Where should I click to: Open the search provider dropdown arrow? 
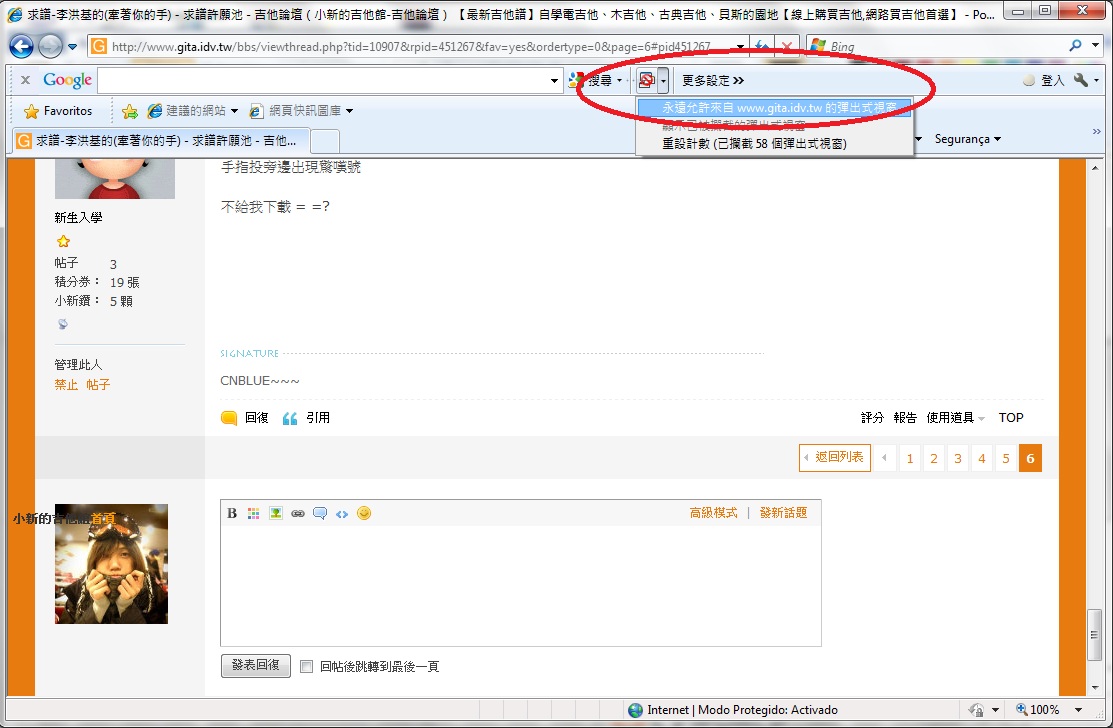pos(1096,46)
